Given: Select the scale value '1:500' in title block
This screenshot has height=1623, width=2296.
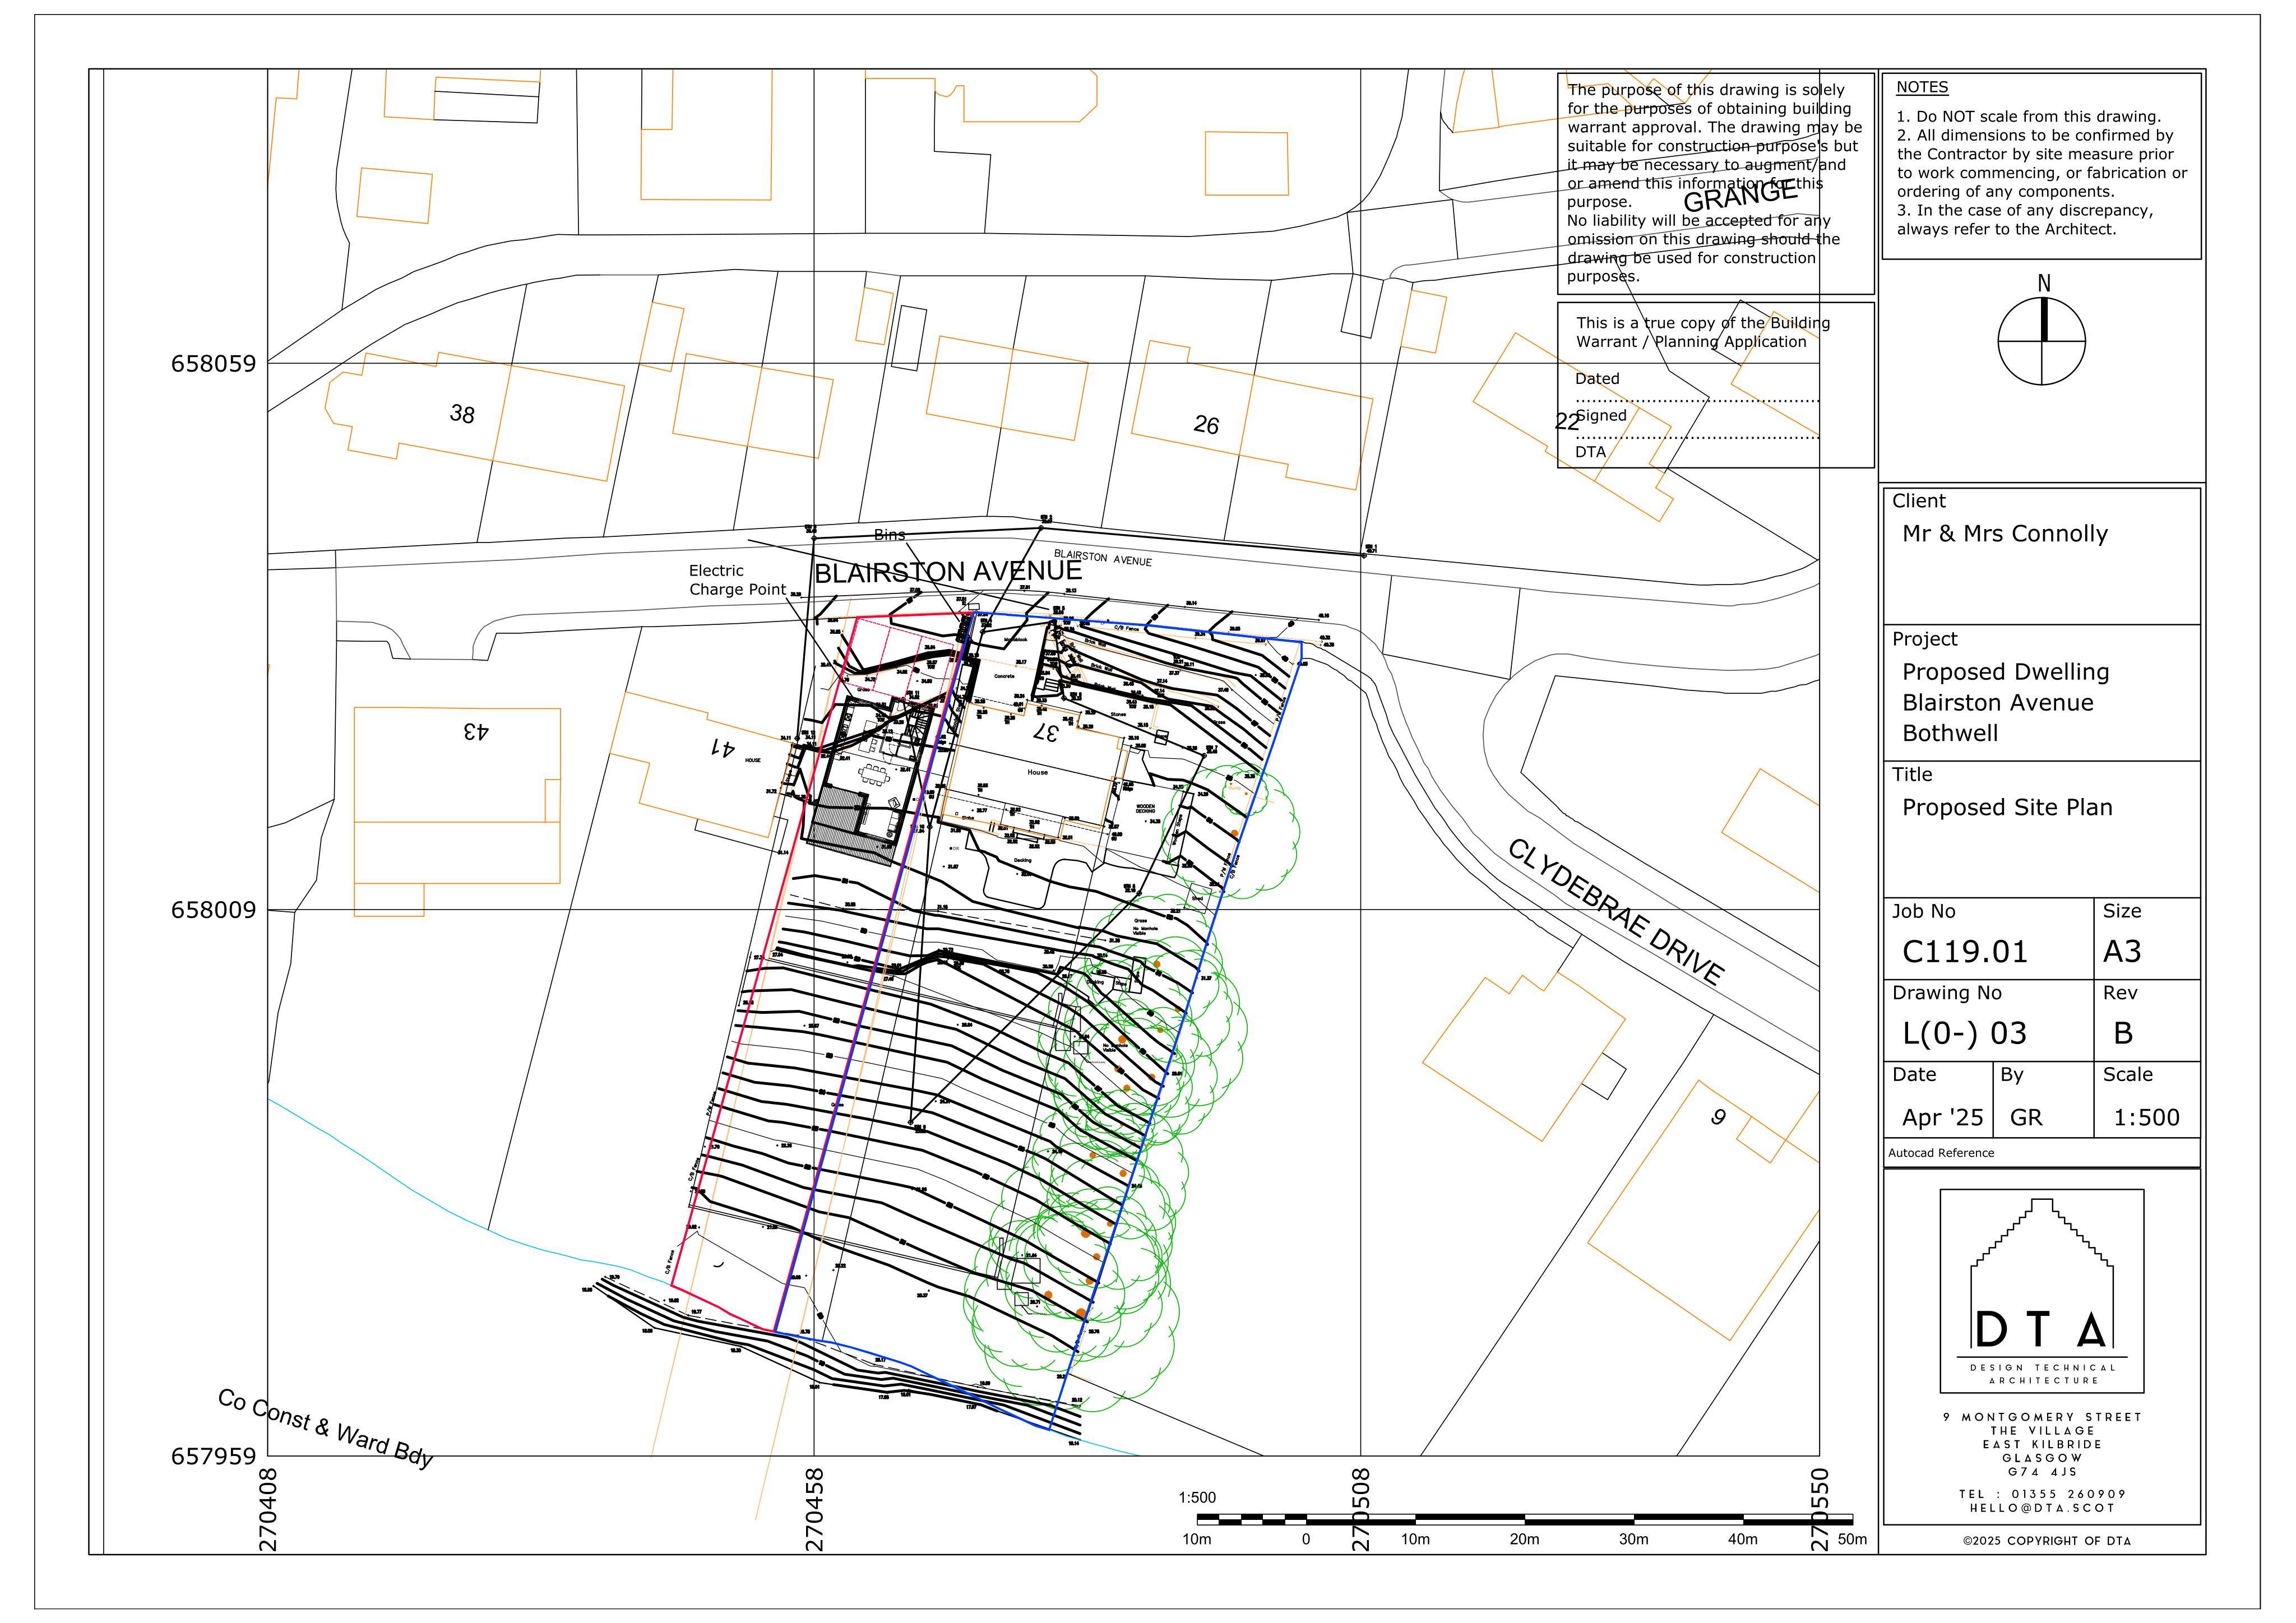Looking at the screenshot, I should (2146, 1117).
